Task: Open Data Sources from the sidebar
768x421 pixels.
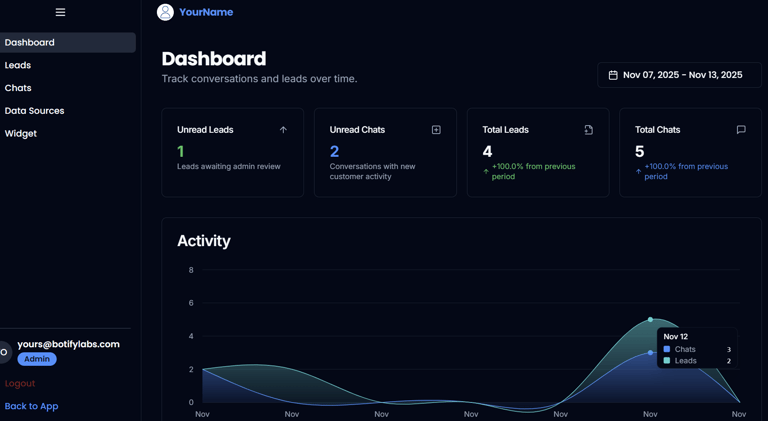Action: point(34,111)
